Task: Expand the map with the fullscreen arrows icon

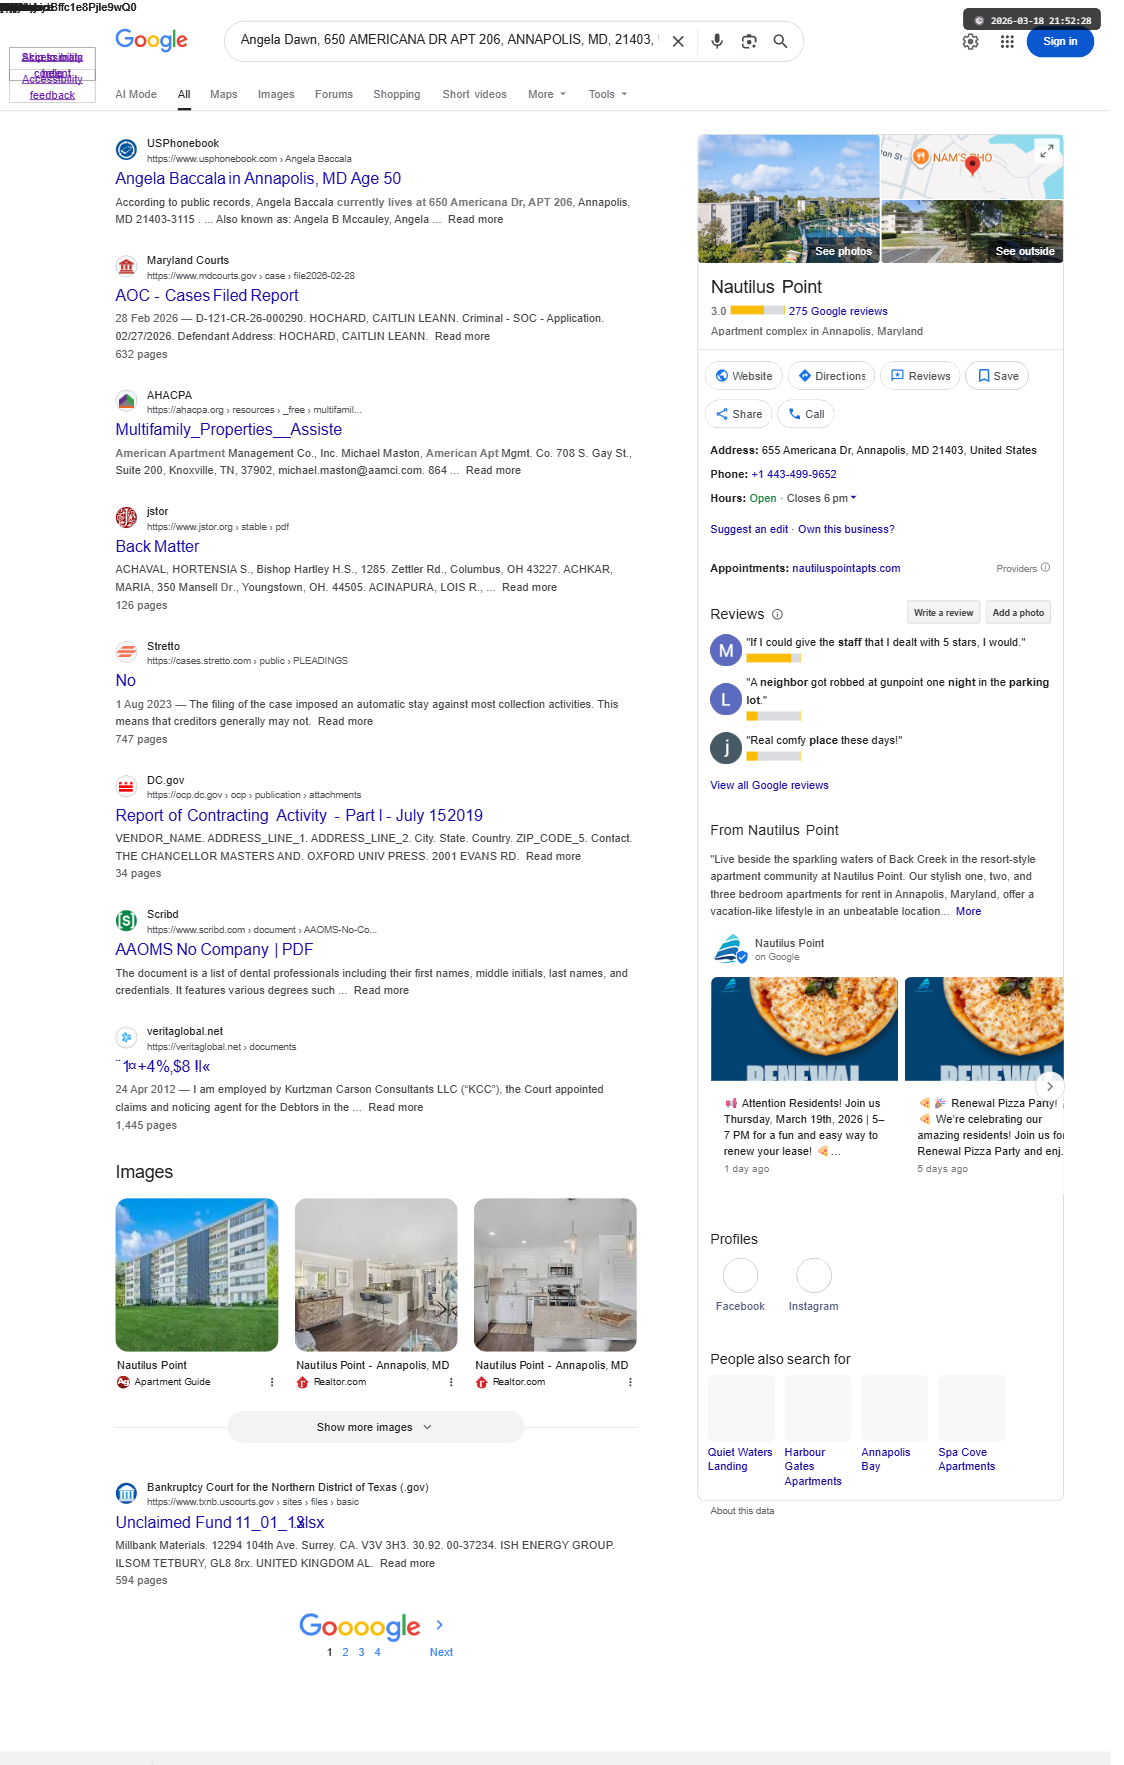Action: [x=1046, y=151]
